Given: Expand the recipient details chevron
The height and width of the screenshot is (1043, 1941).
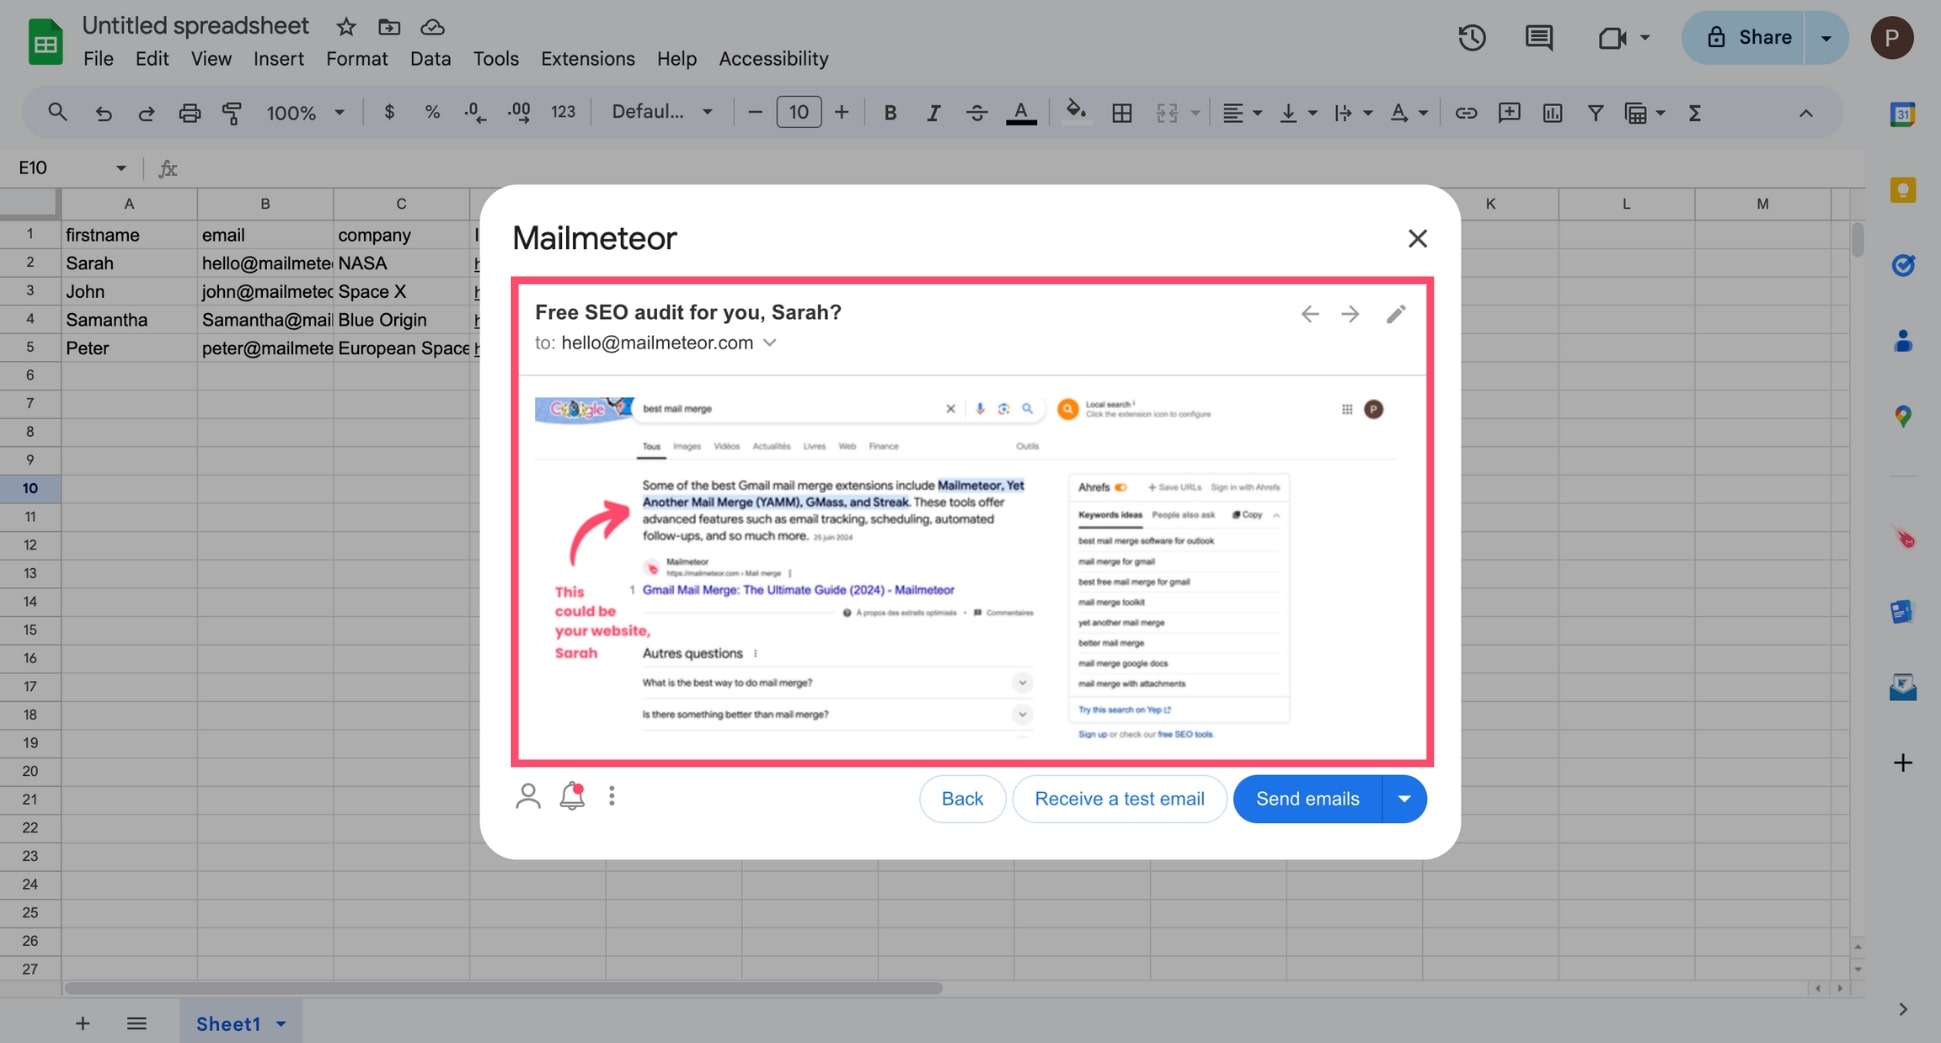Looking at the screenshot, I should click(x=770, y=342).
